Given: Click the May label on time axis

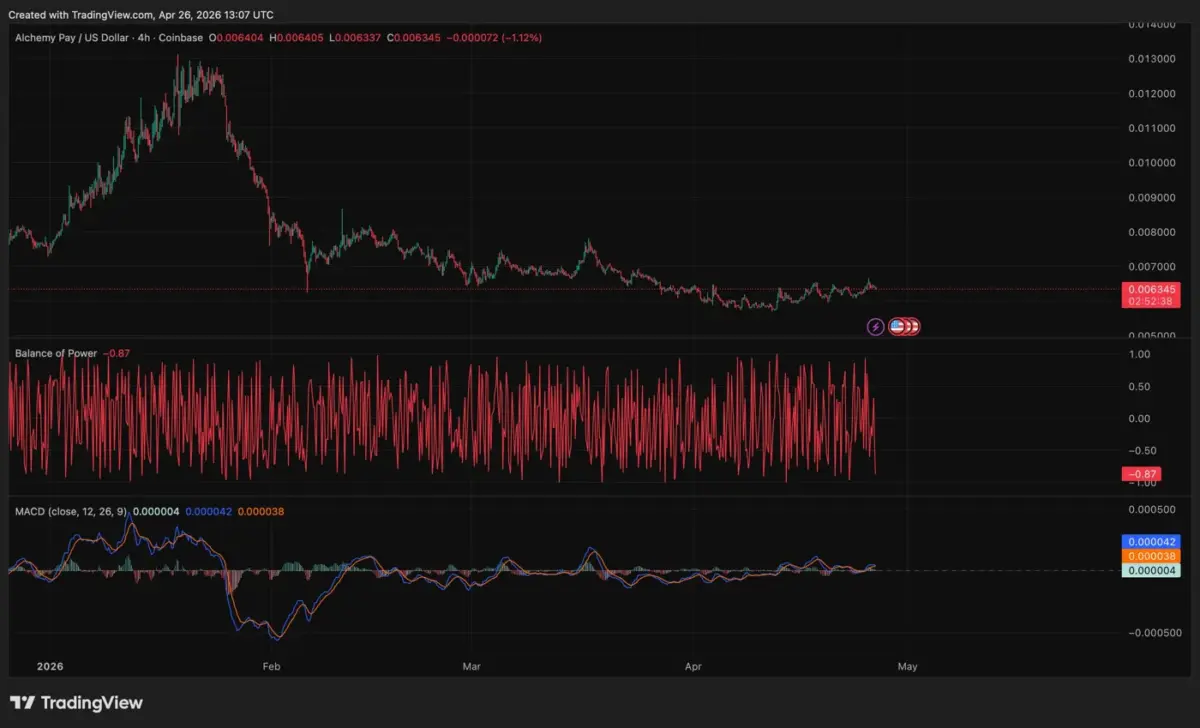Looking at the screenshot, I should tap(906, 665).
